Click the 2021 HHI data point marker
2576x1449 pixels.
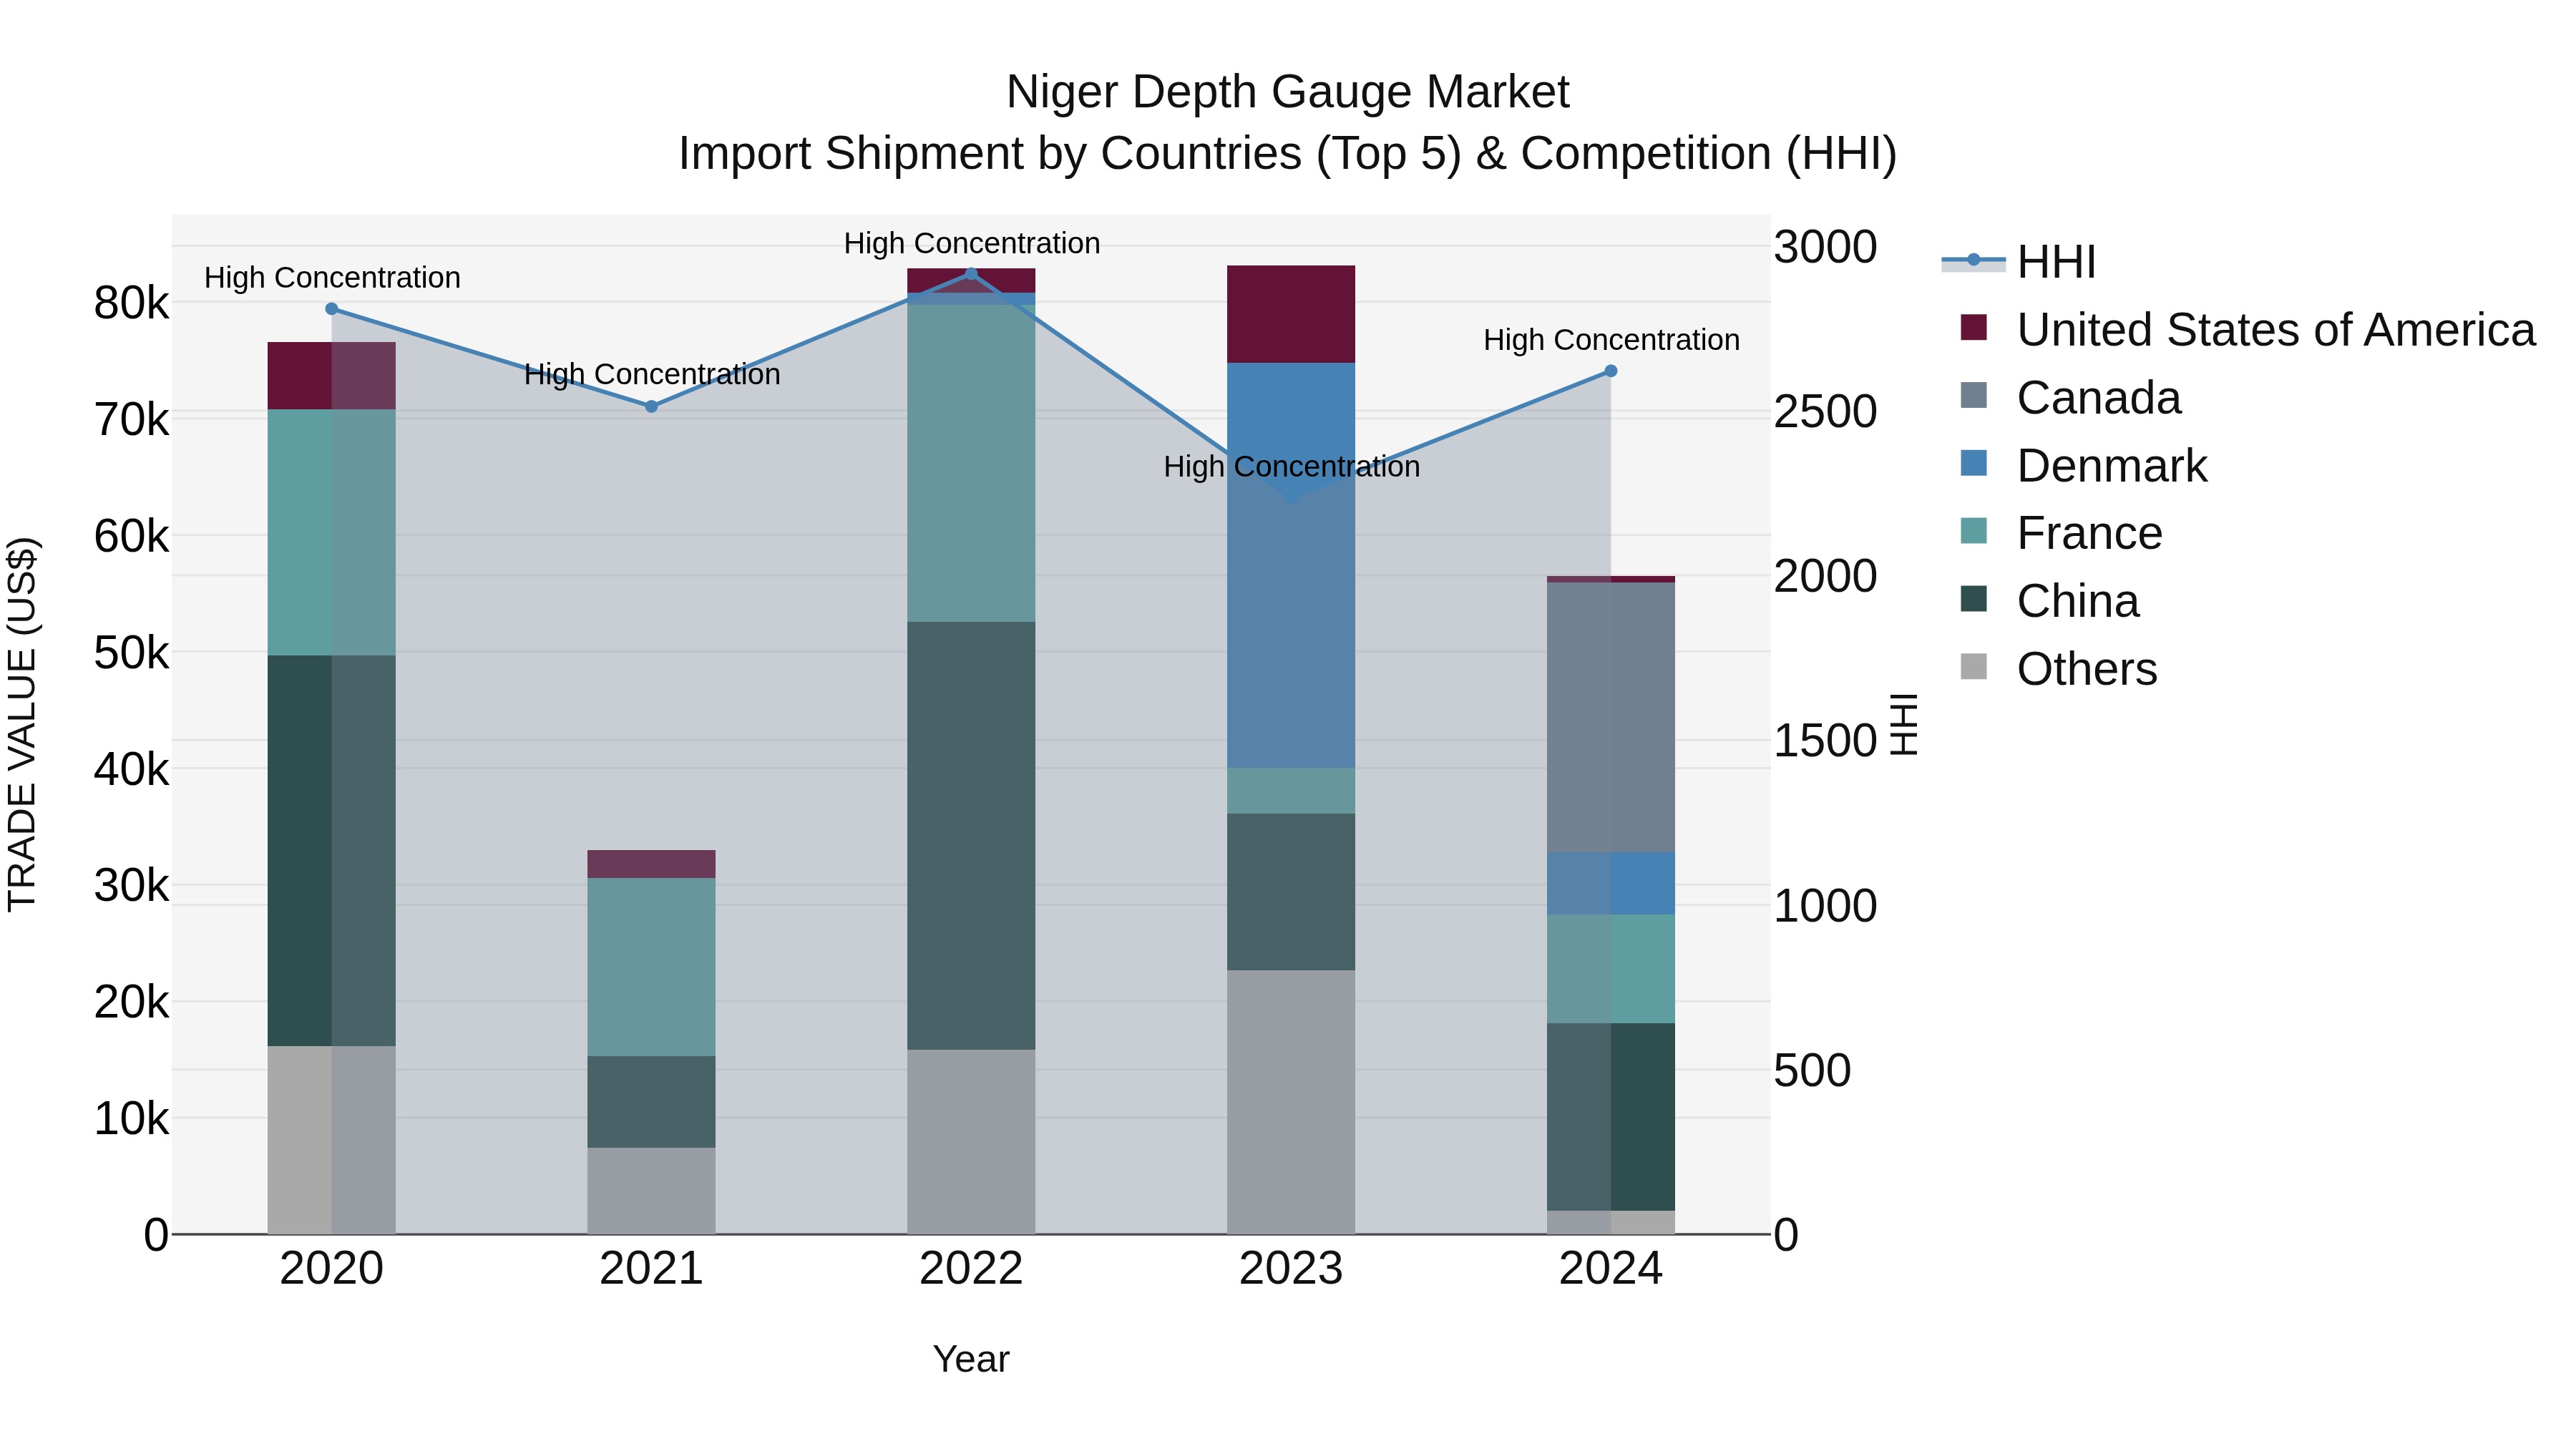651,407
